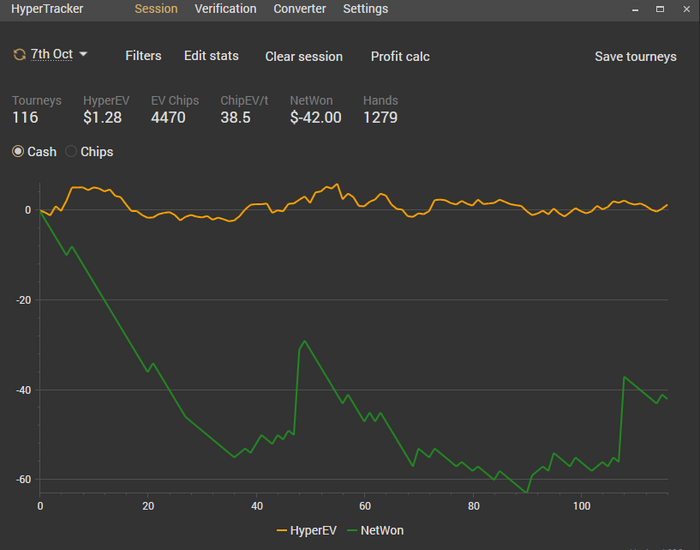This screenshot has height=550, width=700.
Task: Click the EV Chips value 4470
Action: coord(168,117)
